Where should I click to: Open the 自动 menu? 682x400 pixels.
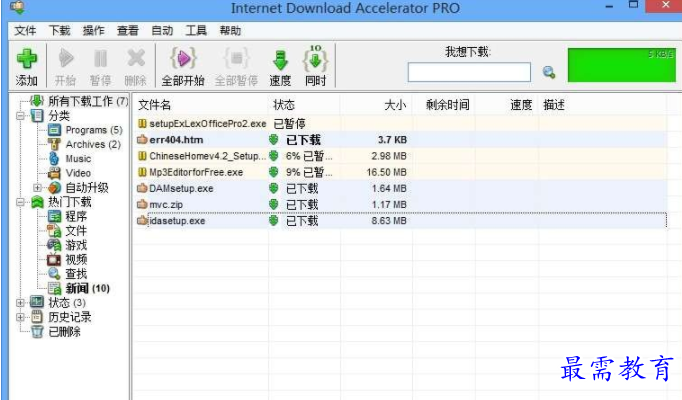(x=162, y=30)
